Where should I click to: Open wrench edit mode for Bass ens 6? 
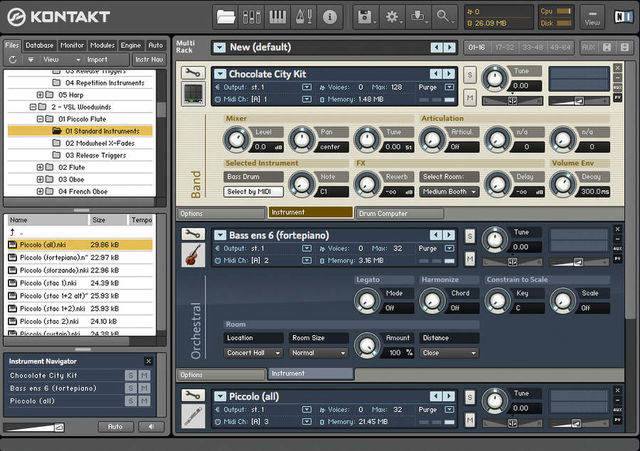(193, 234)
